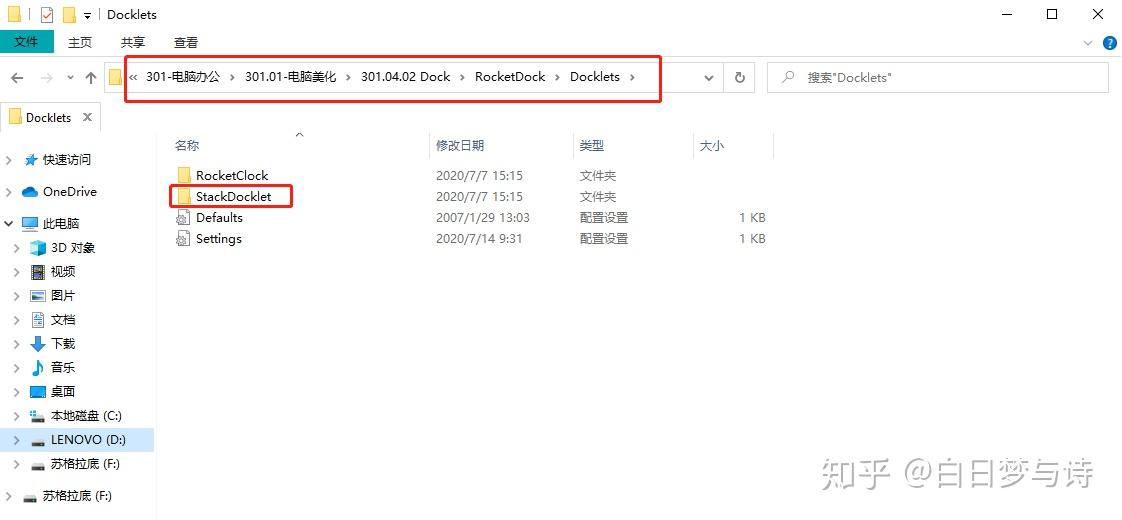Open the address bar history dropdown
Viewport: 1122px width, 520px height.
(x=709, y=78)
